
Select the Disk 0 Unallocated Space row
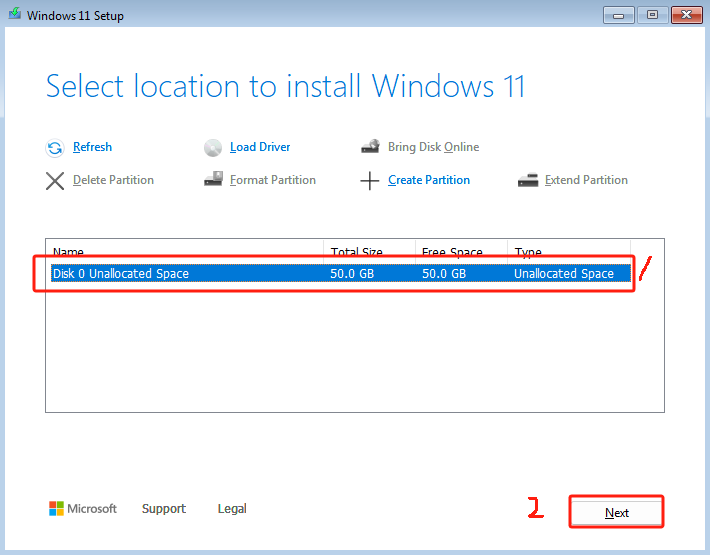341,273
